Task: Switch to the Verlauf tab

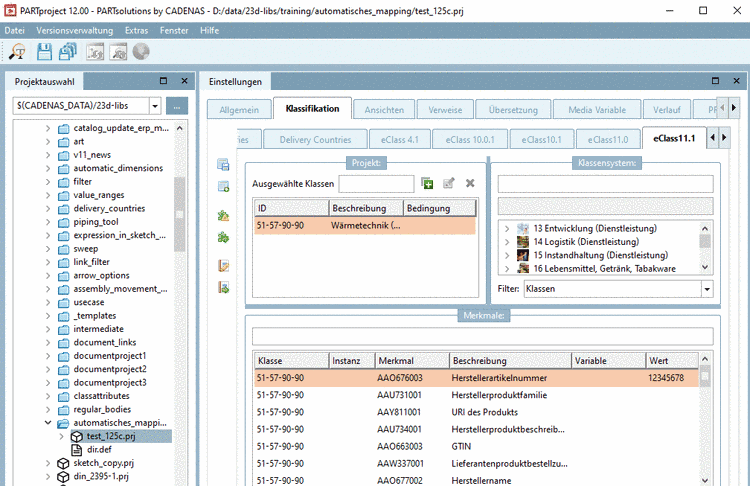Action: [667, 110]
